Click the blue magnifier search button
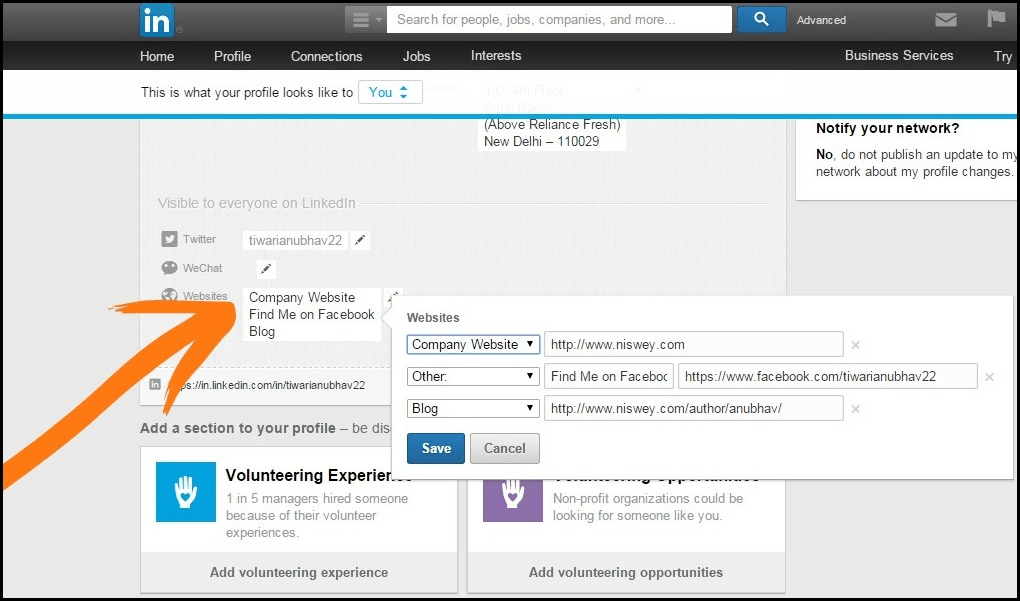Image resolution: width=1020 pixels, height=601 pixels. point(761,20)
